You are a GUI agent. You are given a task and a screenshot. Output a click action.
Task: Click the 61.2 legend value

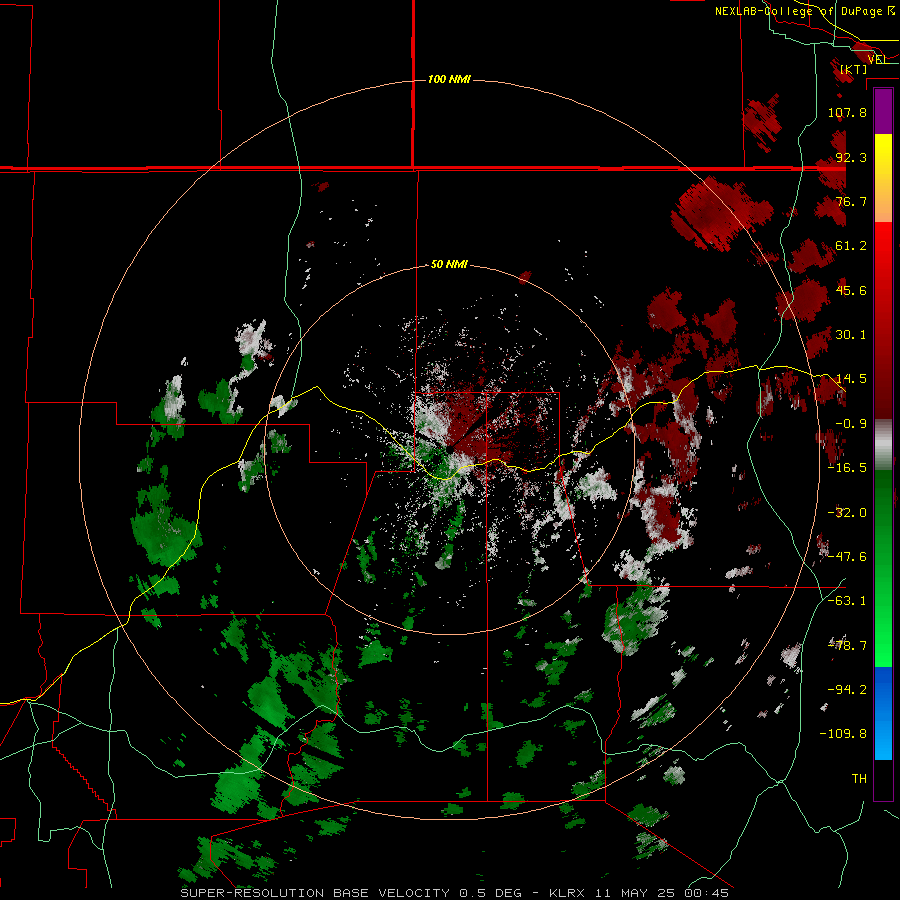pos(851,246)
